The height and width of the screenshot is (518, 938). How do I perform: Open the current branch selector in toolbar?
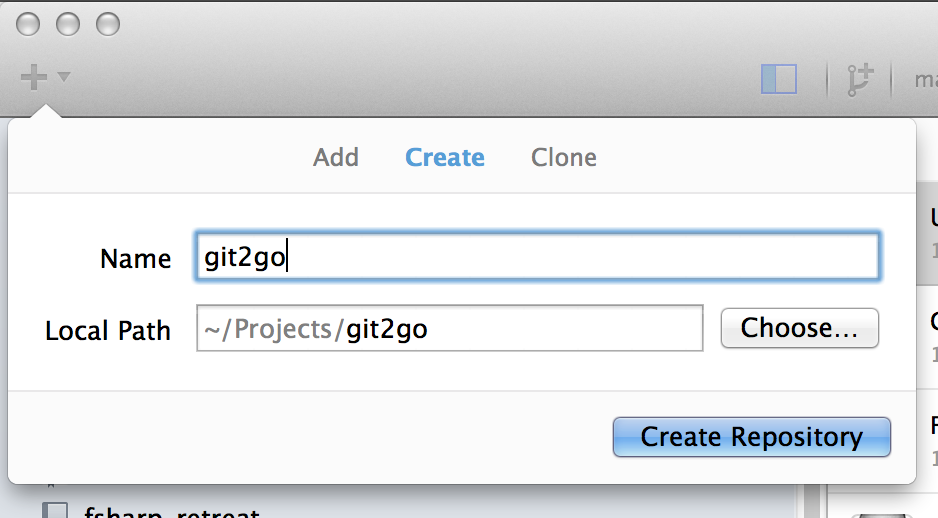tap(925, 80)
